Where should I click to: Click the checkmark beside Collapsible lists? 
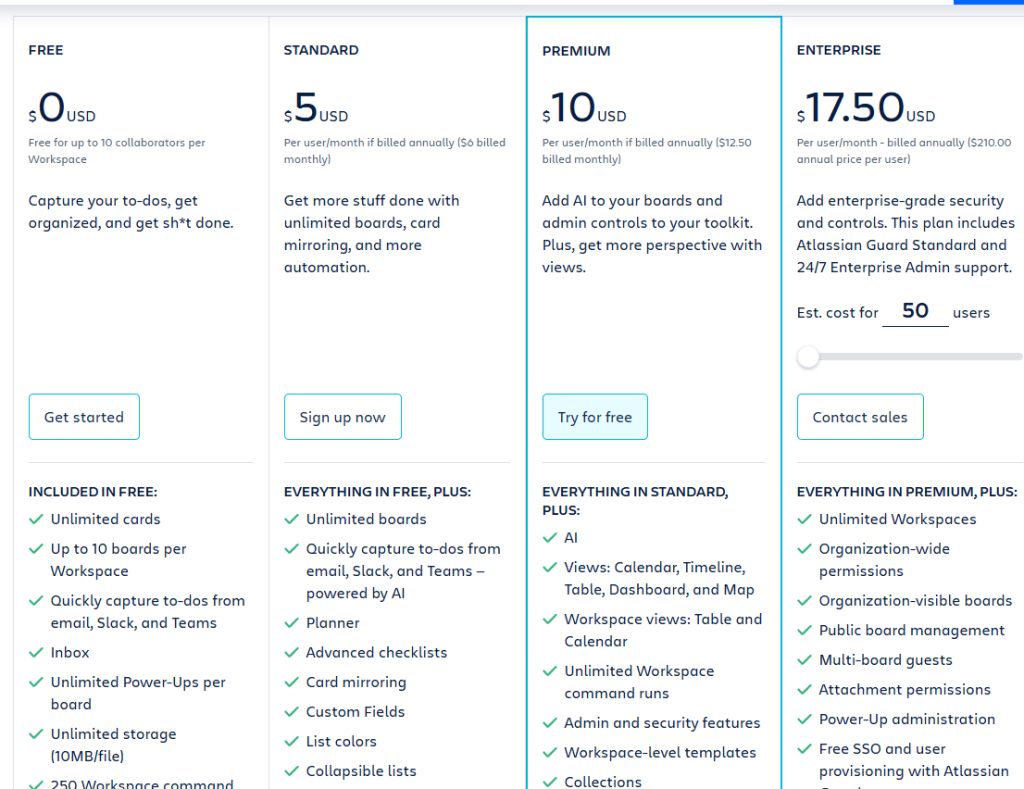click(292, 771)
